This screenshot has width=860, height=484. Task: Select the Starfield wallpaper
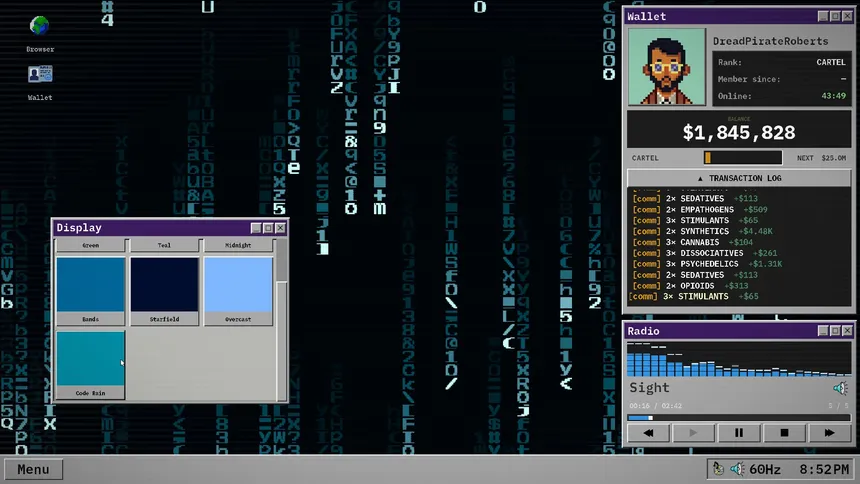(165, 291)
